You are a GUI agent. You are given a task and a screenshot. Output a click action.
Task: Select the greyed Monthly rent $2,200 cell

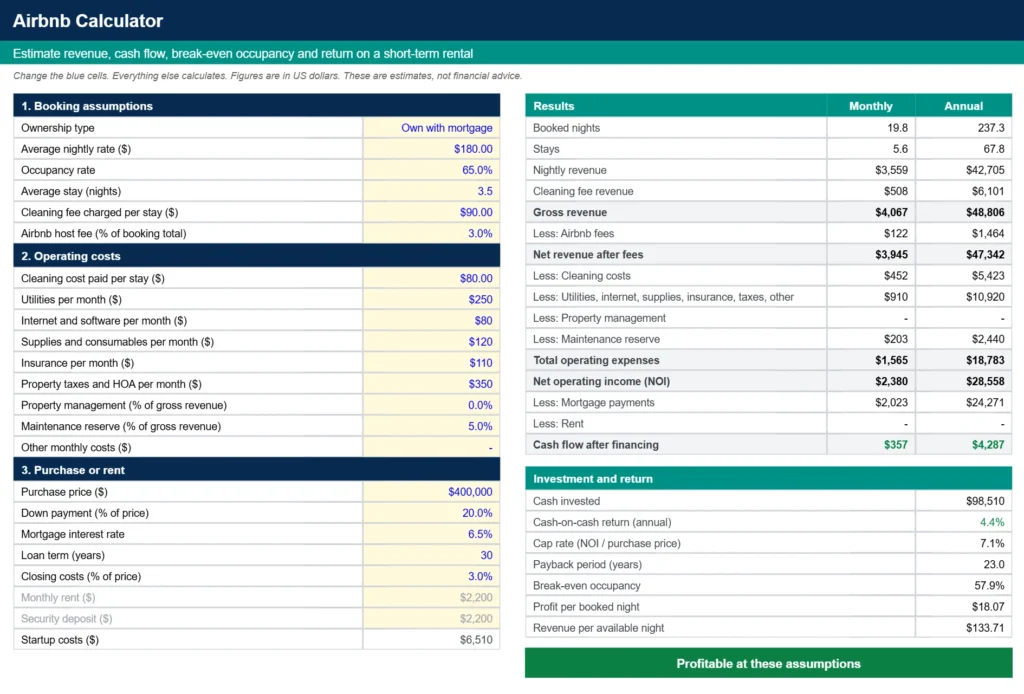click(432, 597)
